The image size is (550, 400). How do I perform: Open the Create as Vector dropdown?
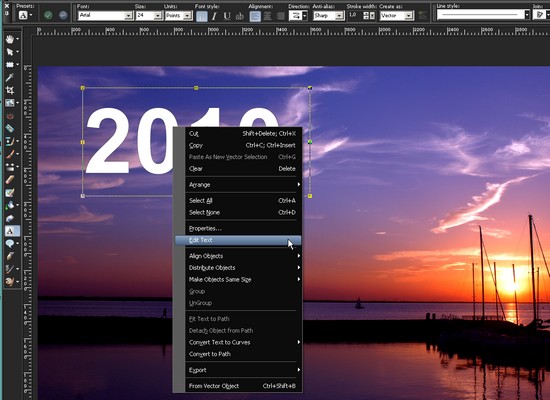tap(396, 15)
